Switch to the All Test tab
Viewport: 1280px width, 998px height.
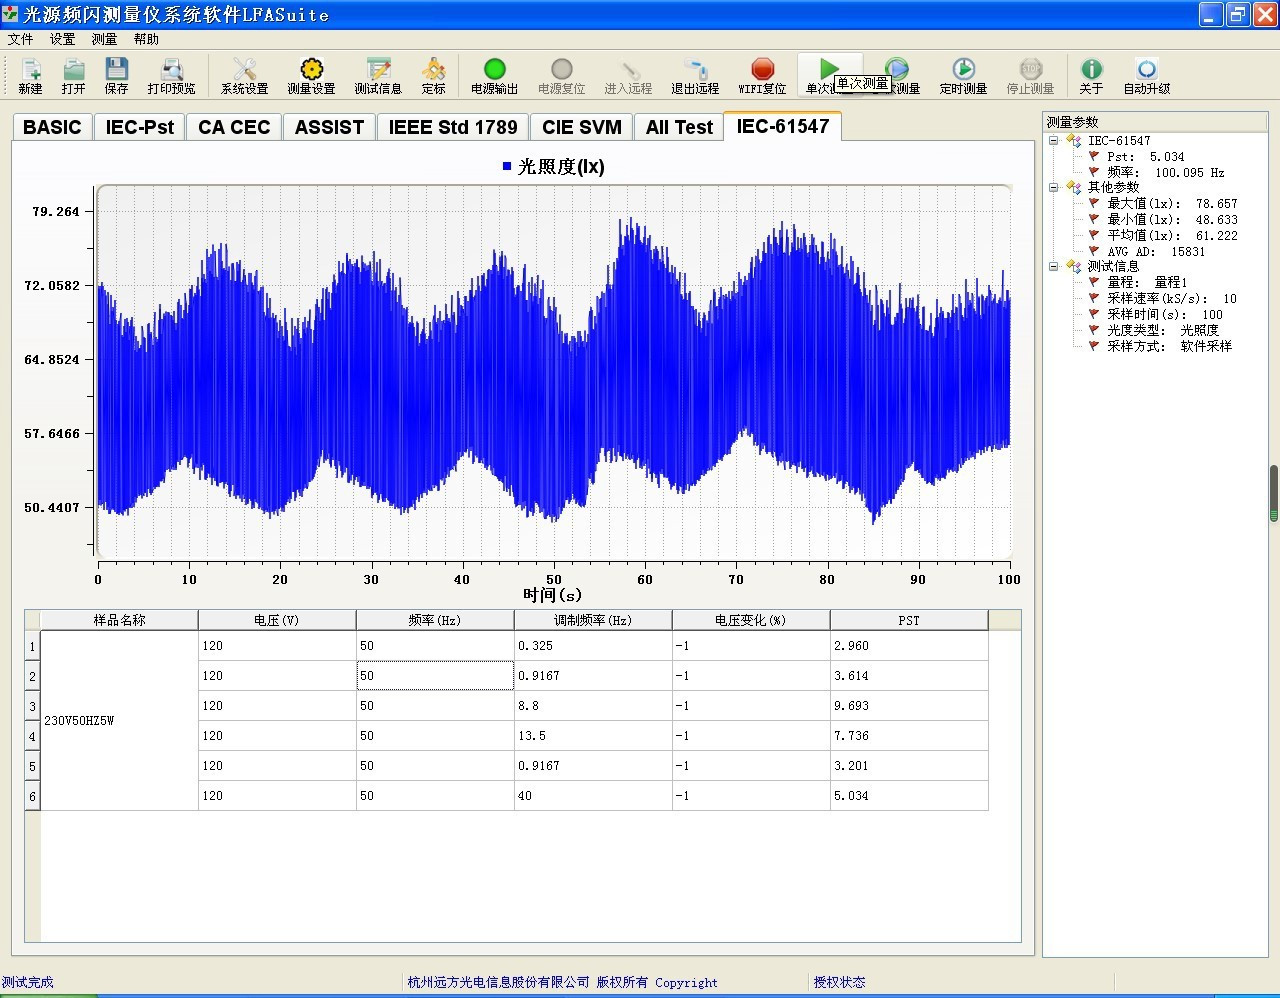pos(679,127)
